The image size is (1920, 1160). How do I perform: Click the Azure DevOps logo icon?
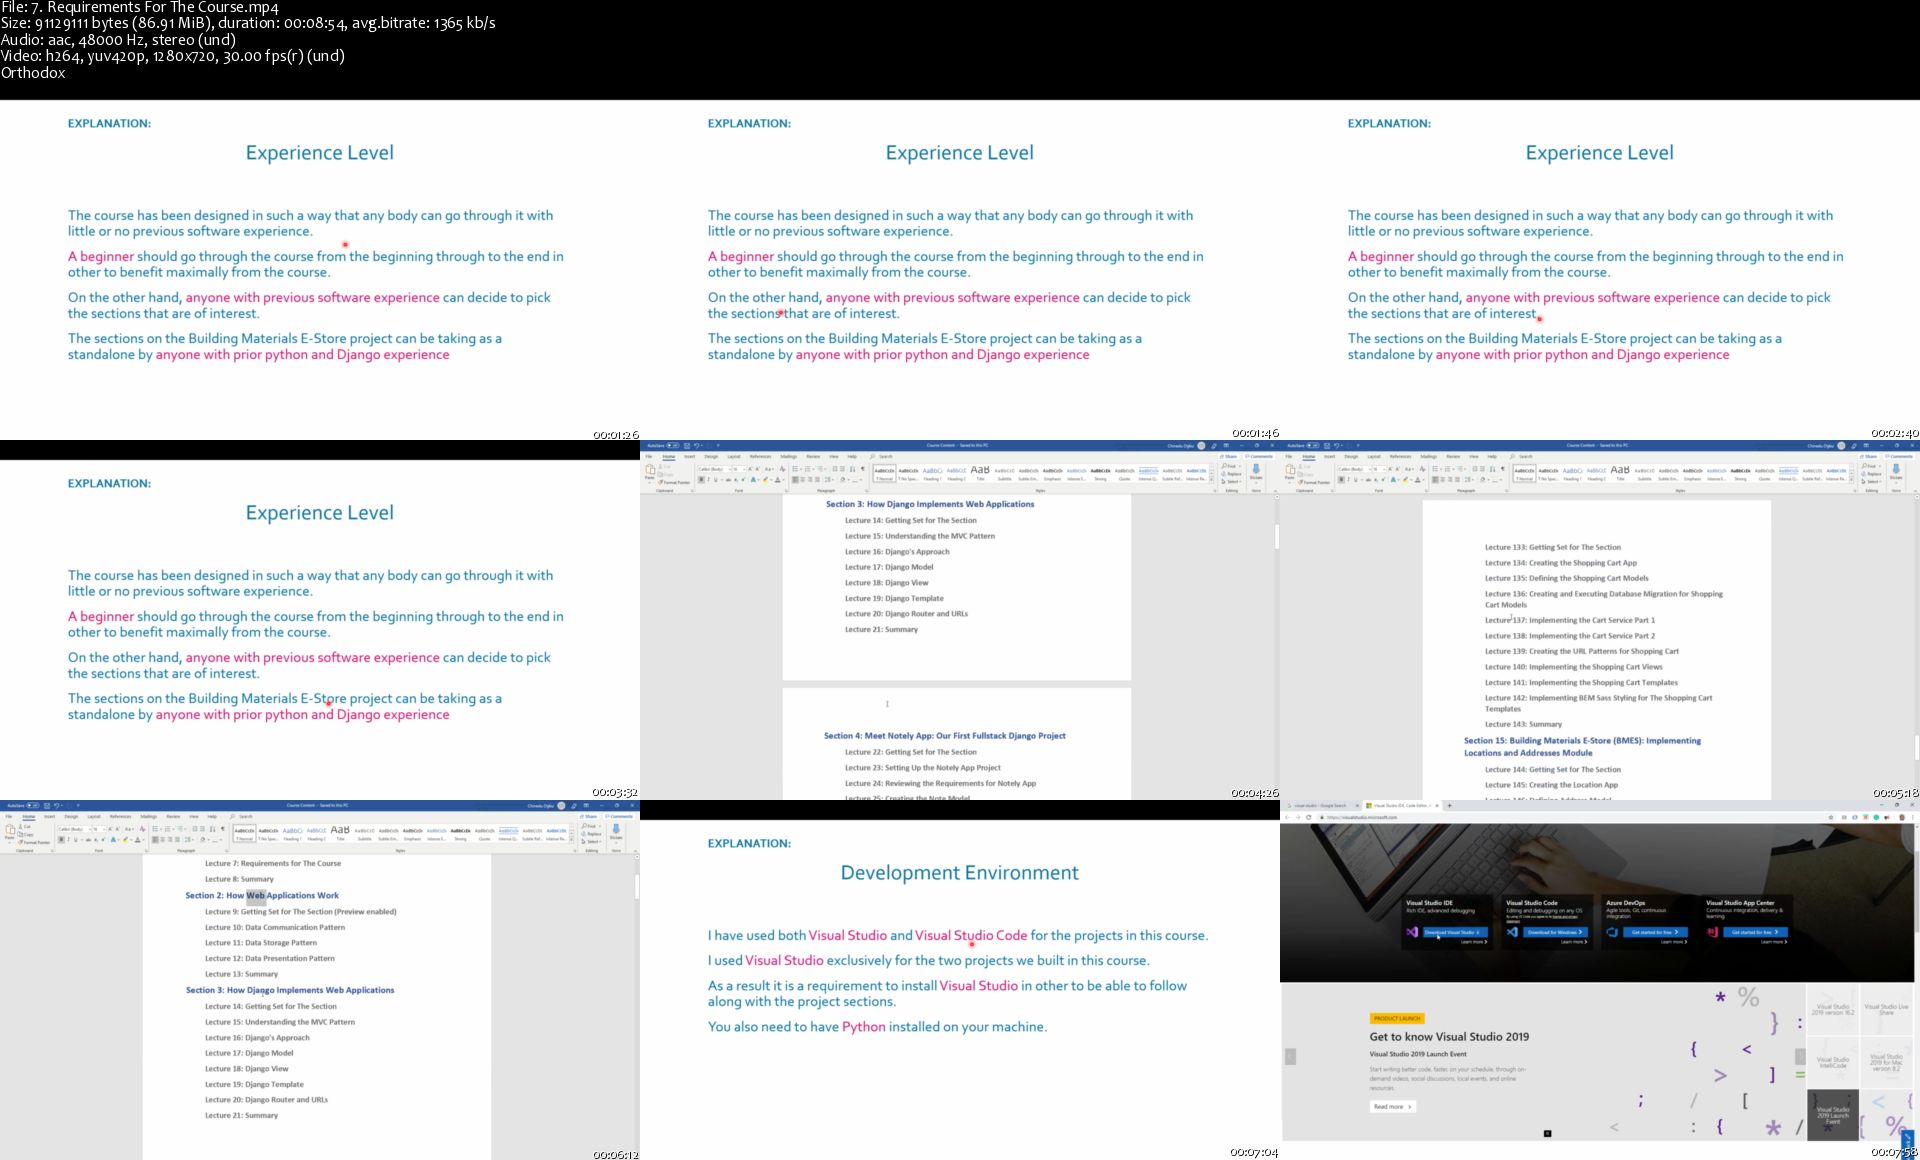[x=1612, y=932]
